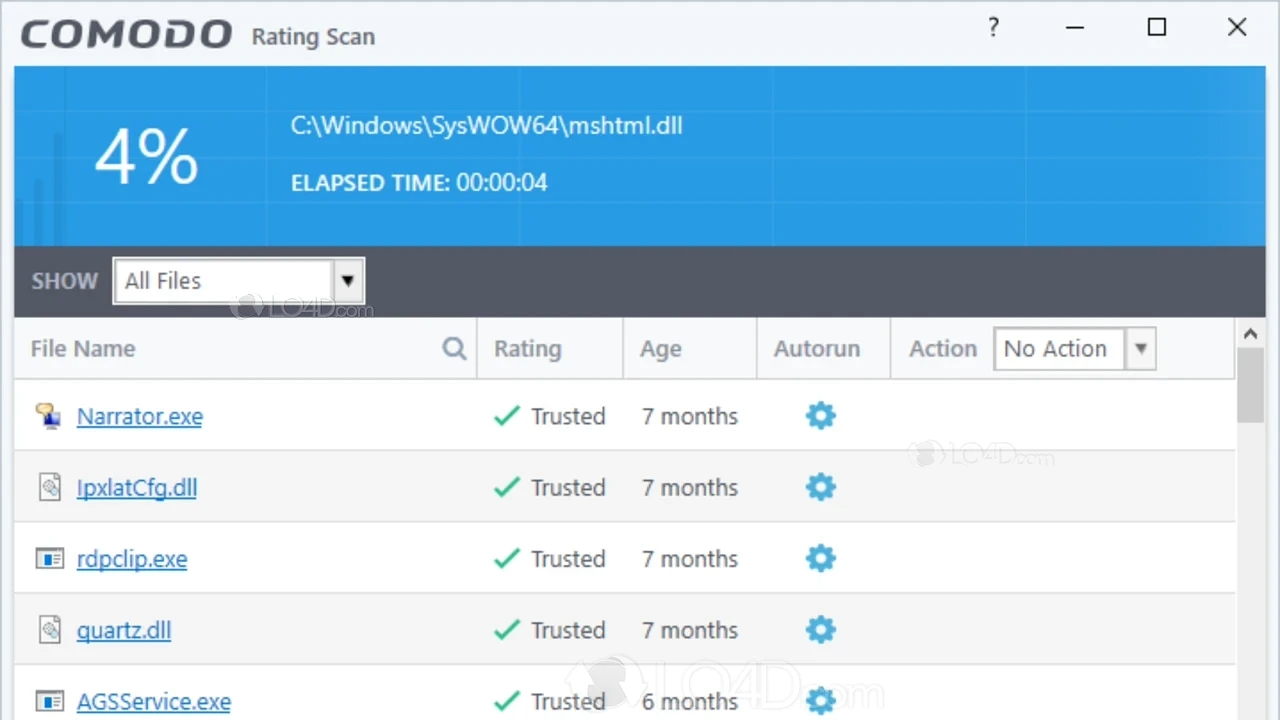Viewport: 1280px width, 720px height.
Task: Click the search magnifier in File Name header
Action: click(454, 348)
